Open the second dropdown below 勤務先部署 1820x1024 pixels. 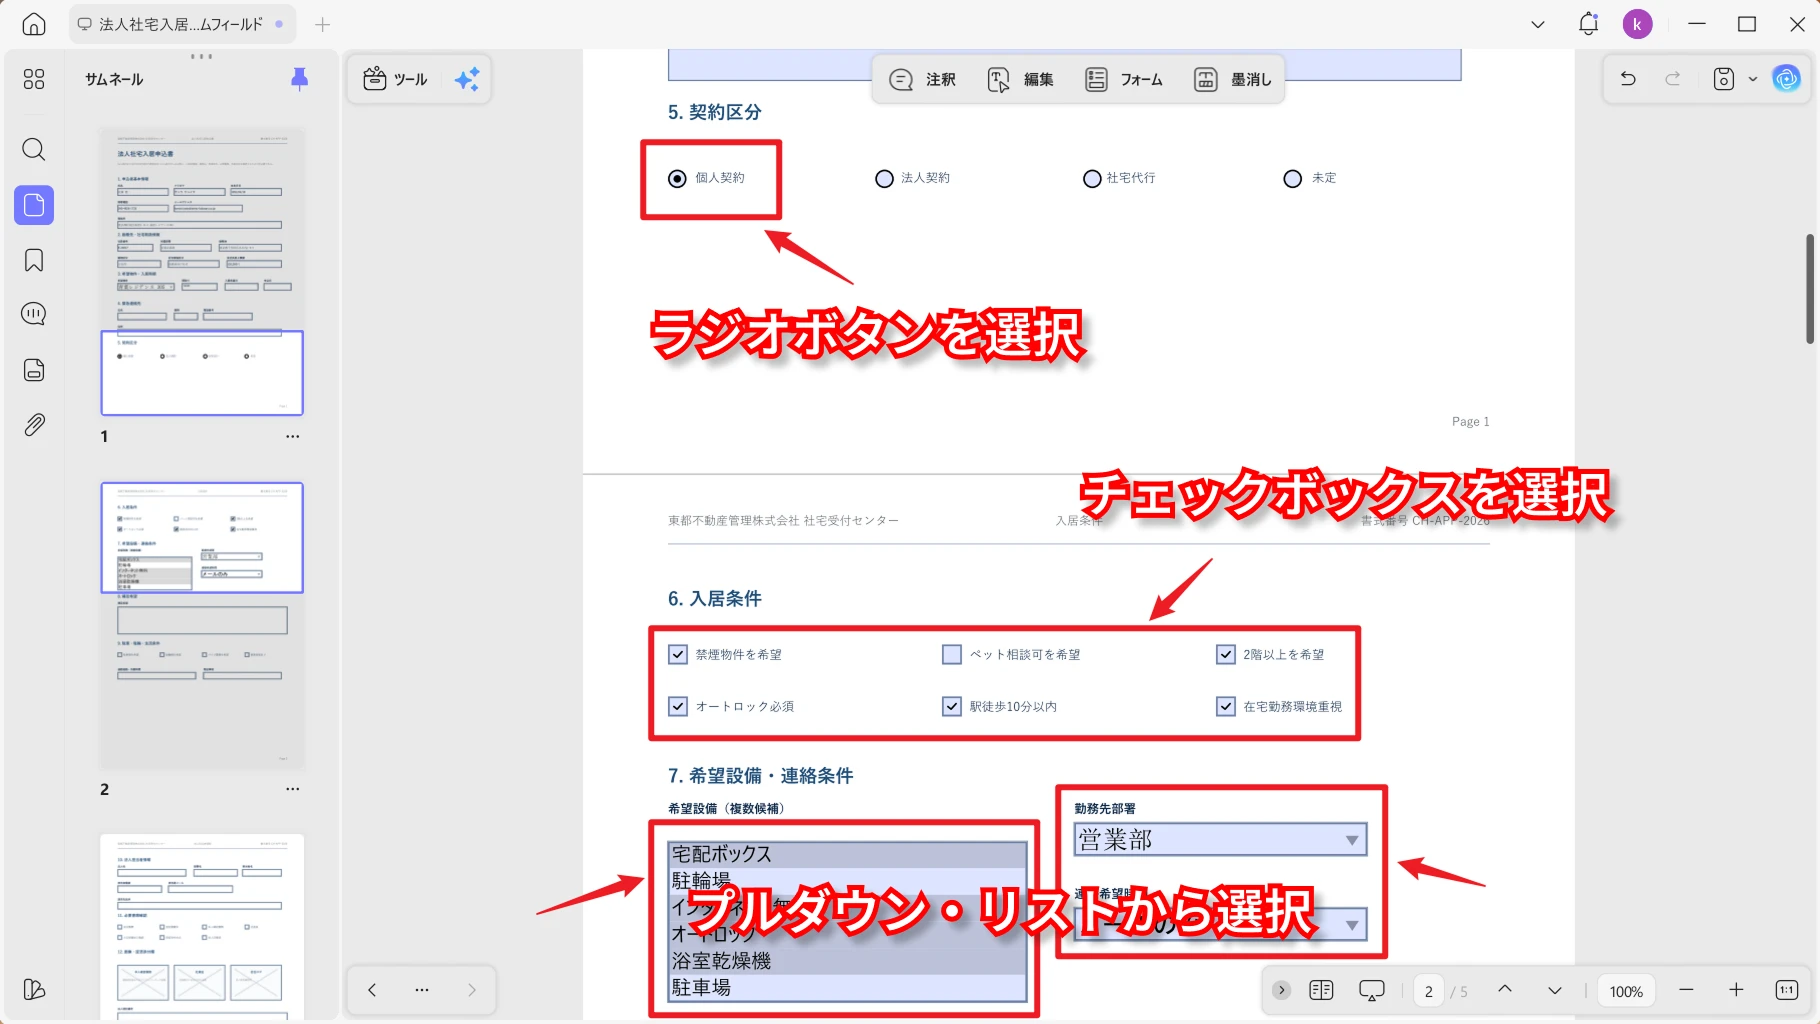[x=1220, y=924]
